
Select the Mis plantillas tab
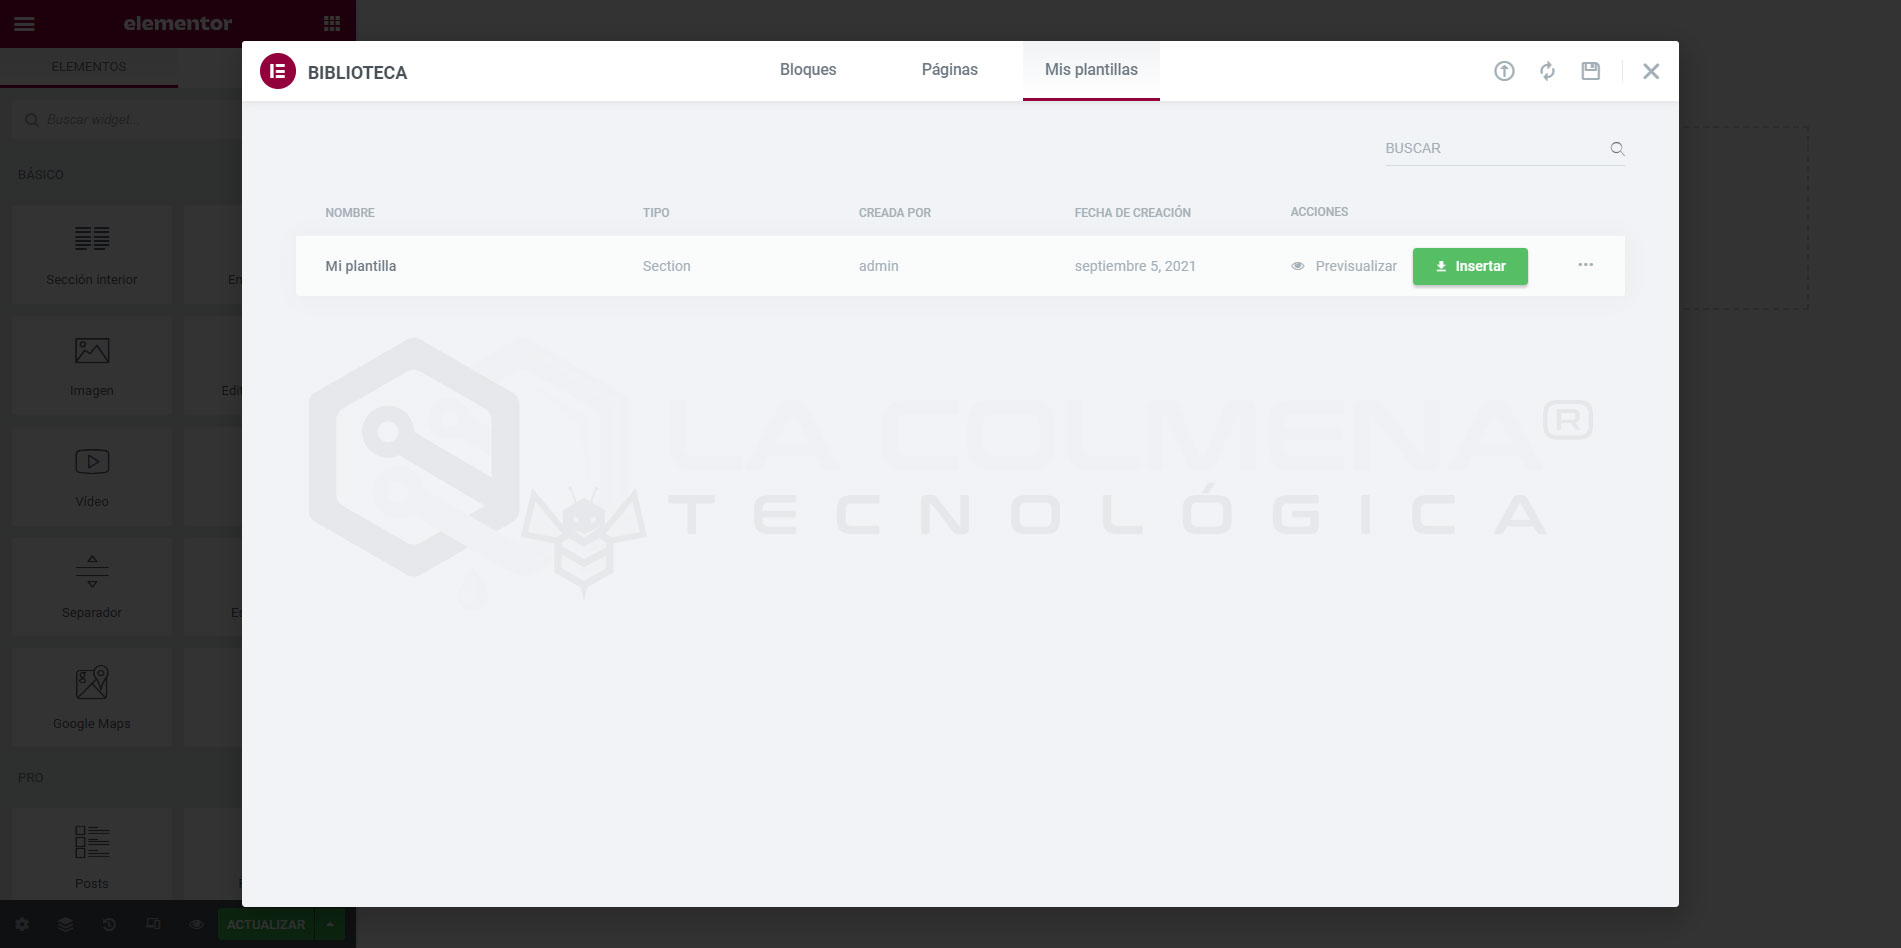(1091, 70)
